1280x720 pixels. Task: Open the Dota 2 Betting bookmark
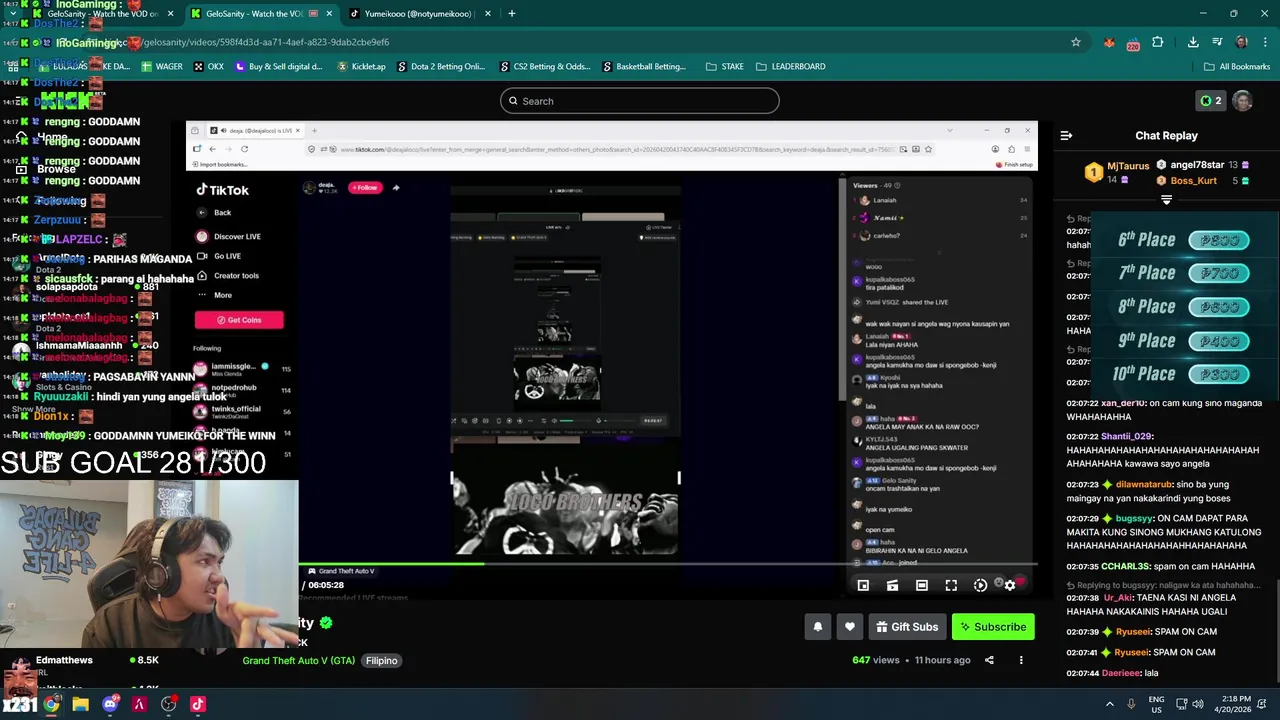point(441,67)
